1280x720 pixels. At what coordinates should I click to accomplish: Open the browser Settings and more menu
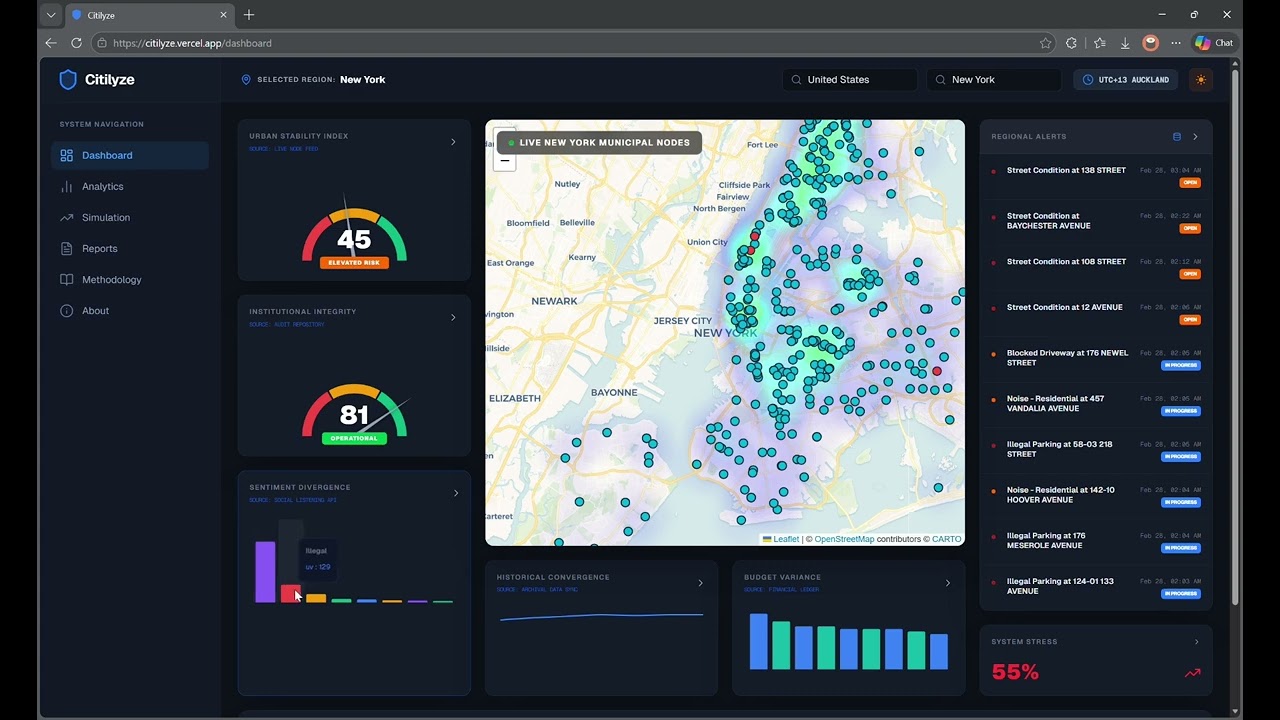click(x=1176, y=43)
